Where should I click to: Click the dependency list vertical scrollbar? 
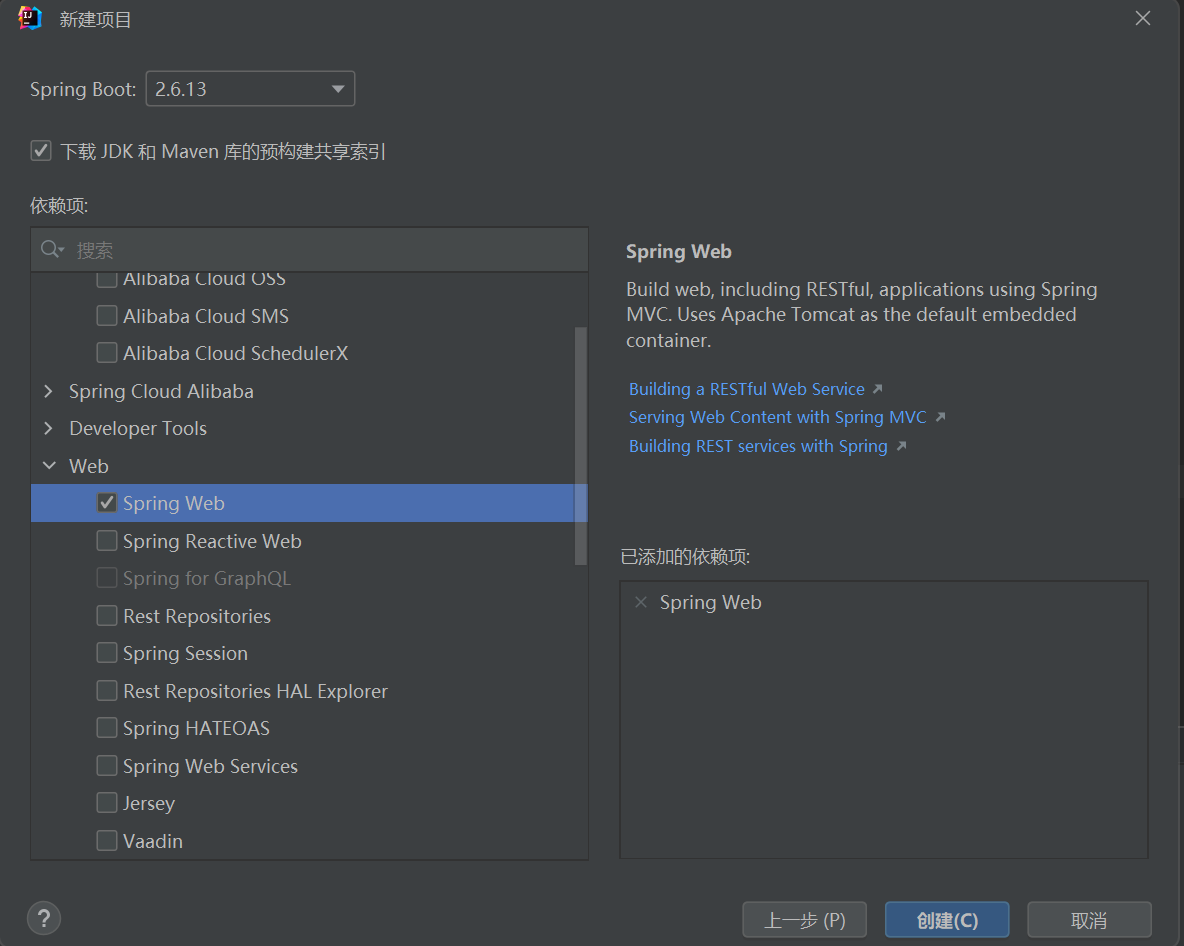click(581, 445)
